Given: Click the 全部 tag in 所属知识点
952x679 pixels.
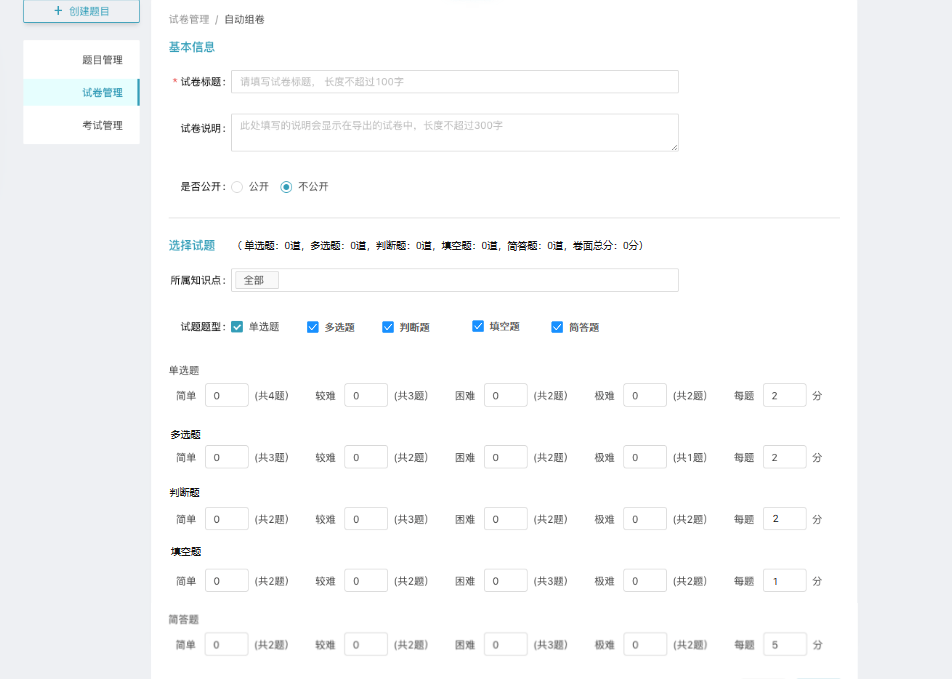Looking at the screenshot, I should tap(257, 280).
